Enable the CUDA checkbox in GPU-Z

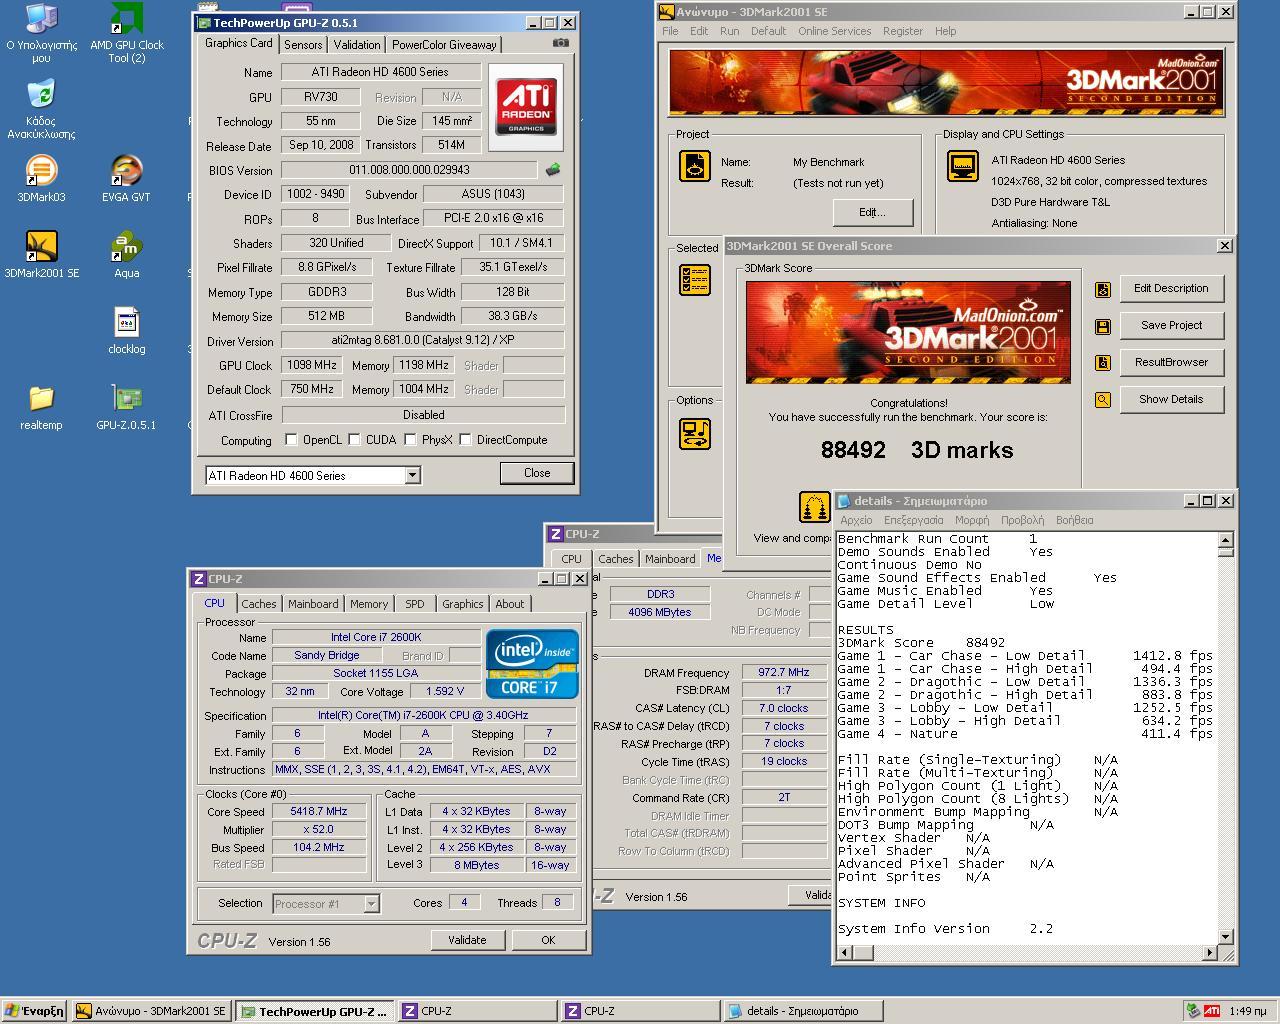[354, 440]
